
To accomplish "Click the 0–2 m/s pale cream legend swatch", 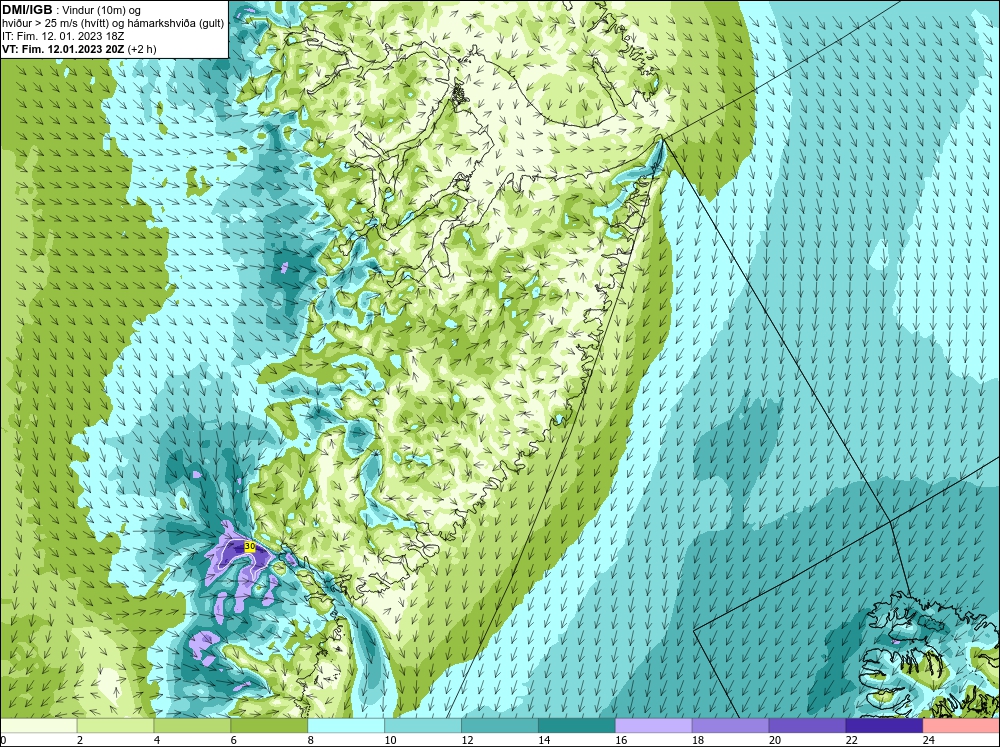I will [x=39, y=726].
